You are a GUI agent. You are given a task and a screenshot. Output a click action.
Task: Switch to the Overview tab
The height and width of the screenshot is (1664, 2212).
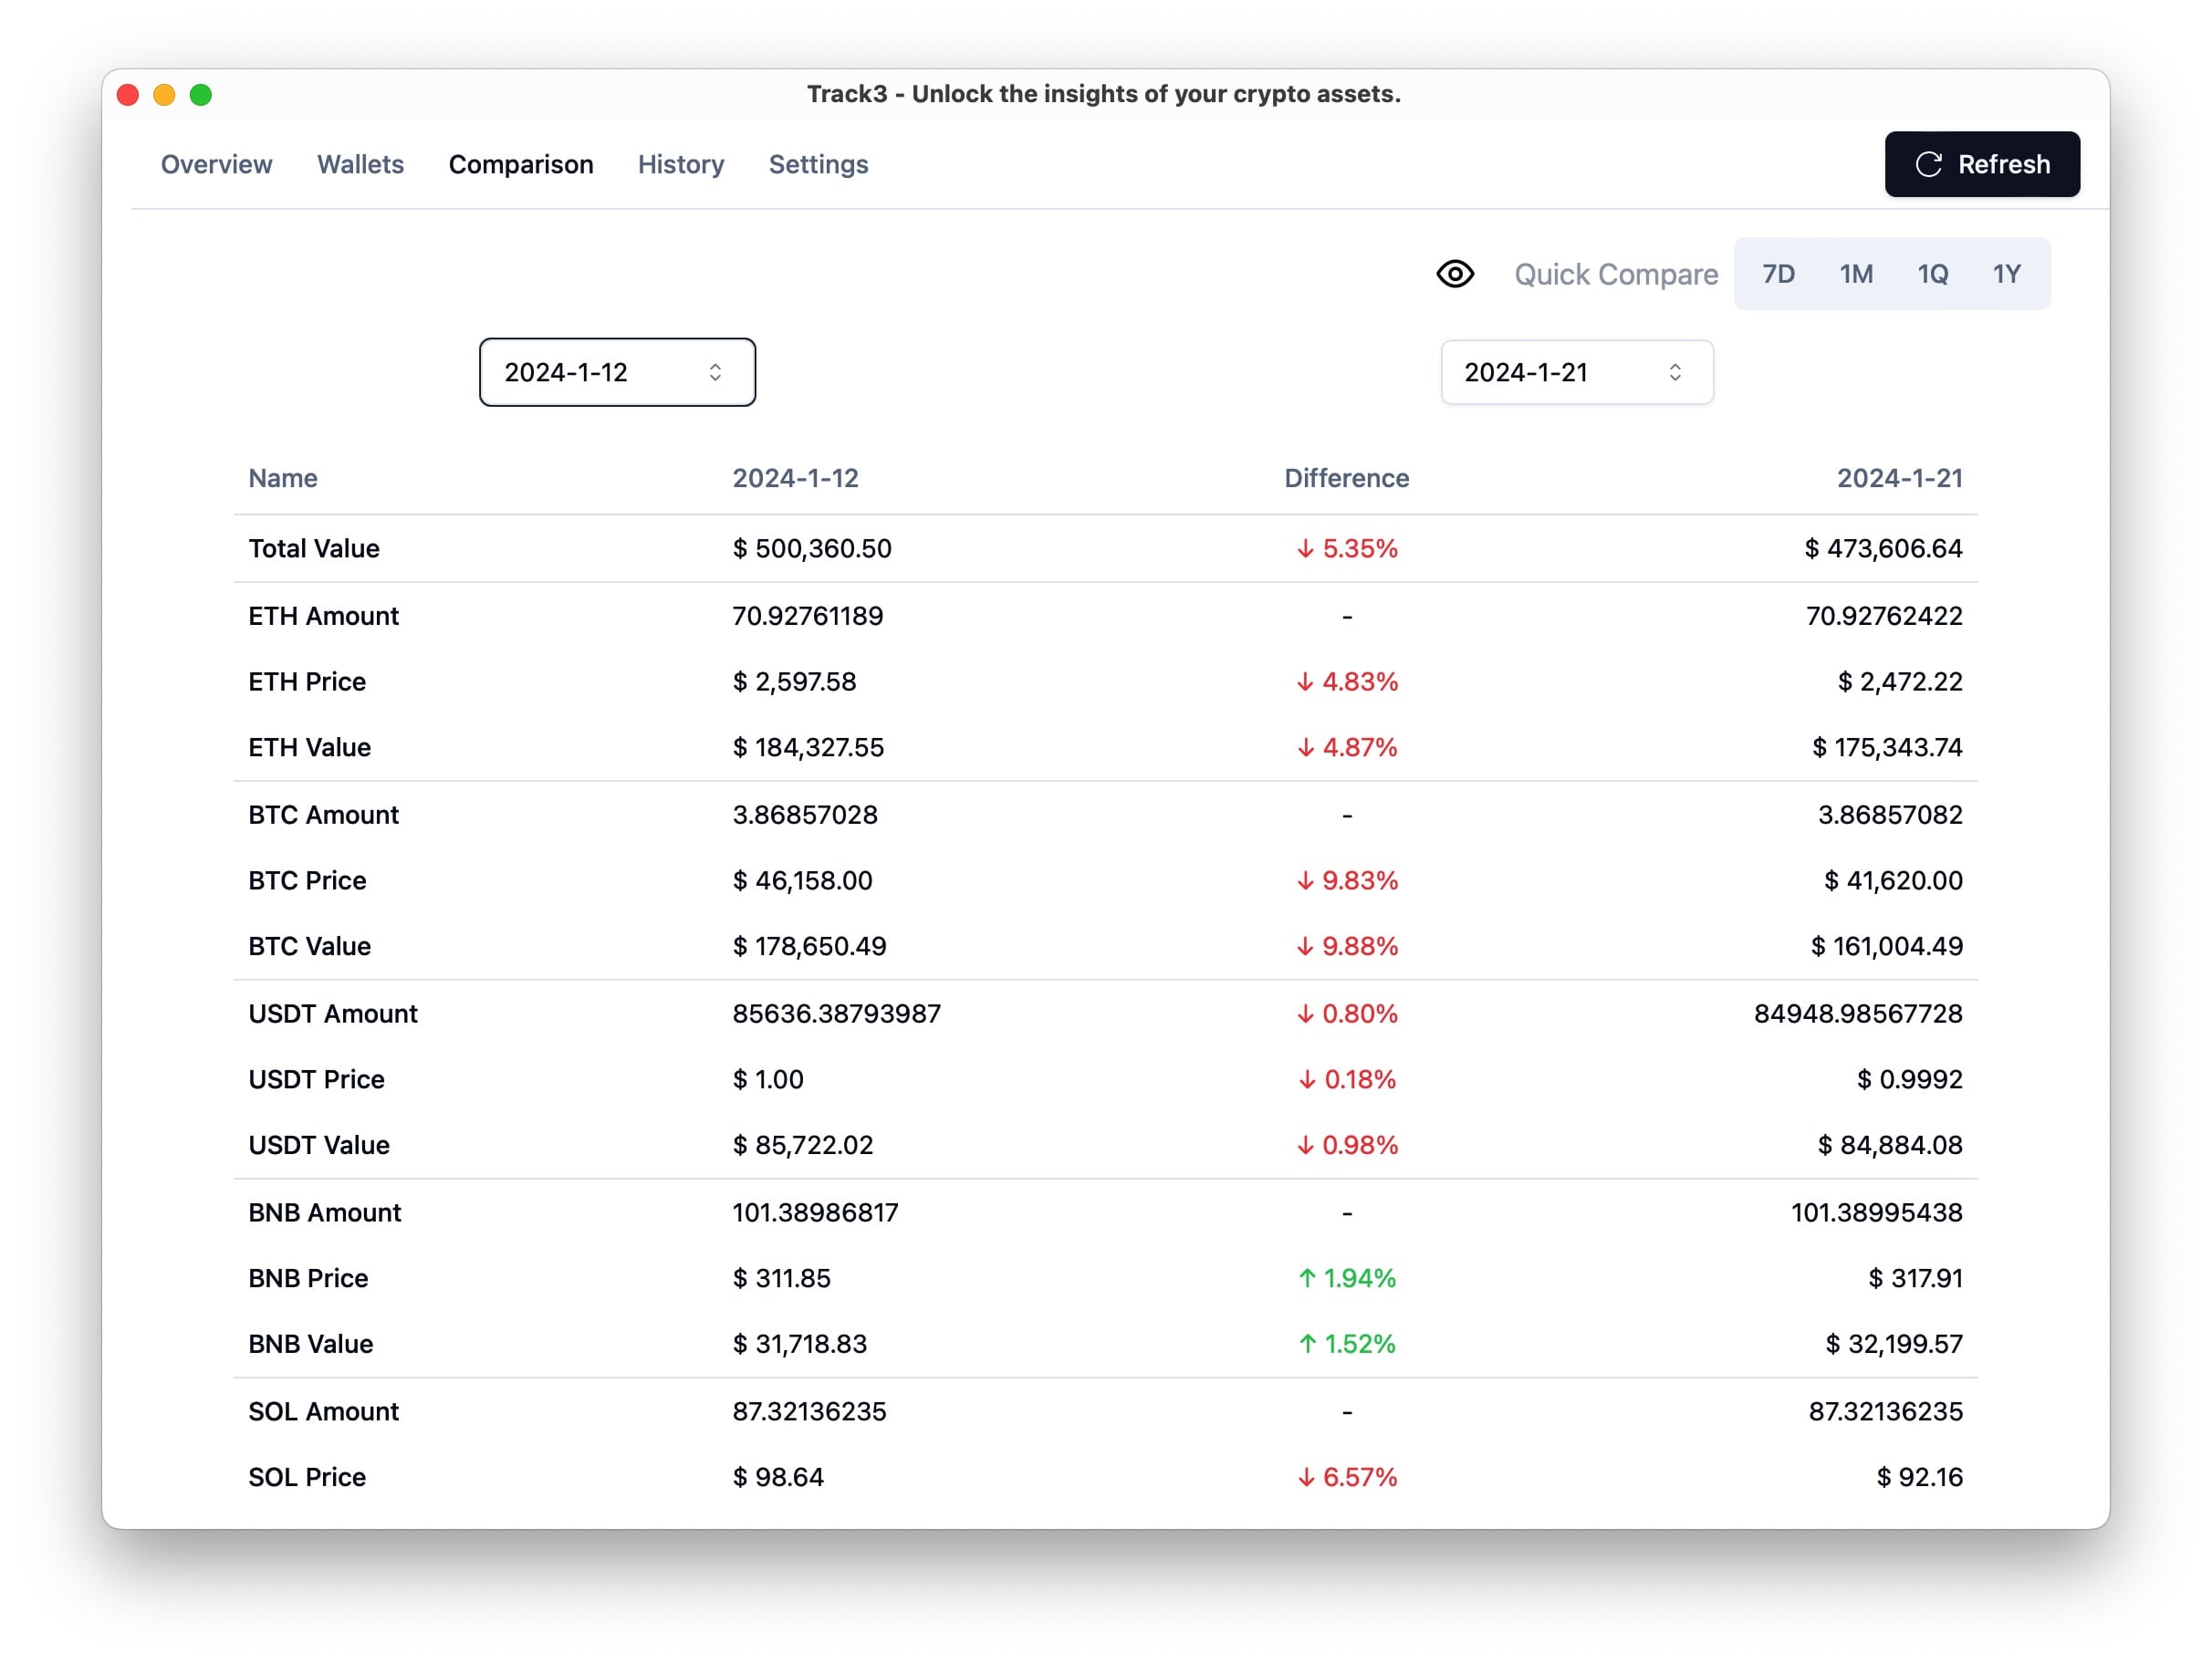point(216,165)
